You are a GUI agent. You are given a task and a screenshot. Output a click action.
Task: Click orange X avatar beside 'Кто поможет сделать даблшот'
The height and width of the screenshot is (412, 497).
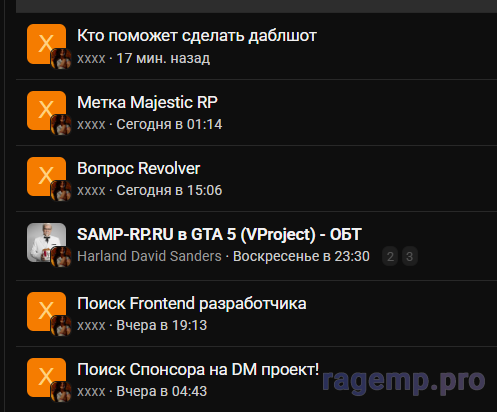[x=46, y=44]
